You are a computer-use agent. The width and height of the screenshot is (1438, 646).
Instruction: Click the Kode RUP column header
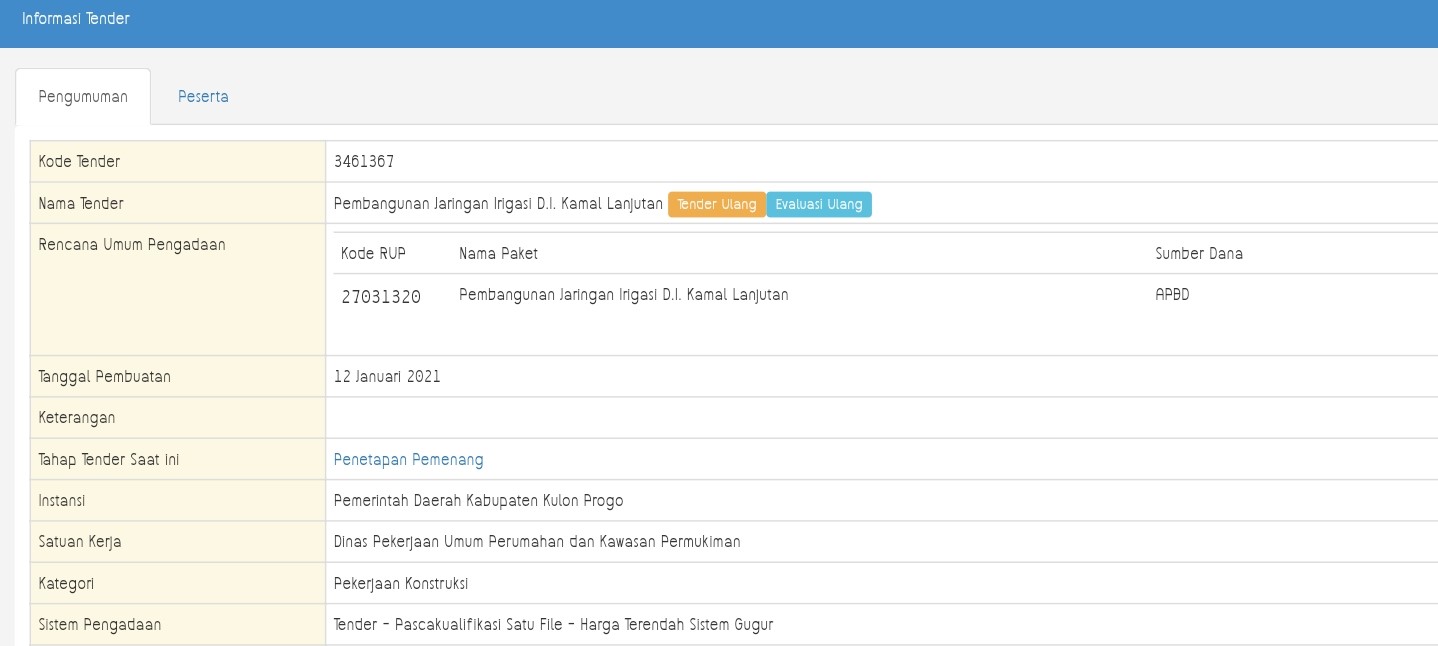373,254
